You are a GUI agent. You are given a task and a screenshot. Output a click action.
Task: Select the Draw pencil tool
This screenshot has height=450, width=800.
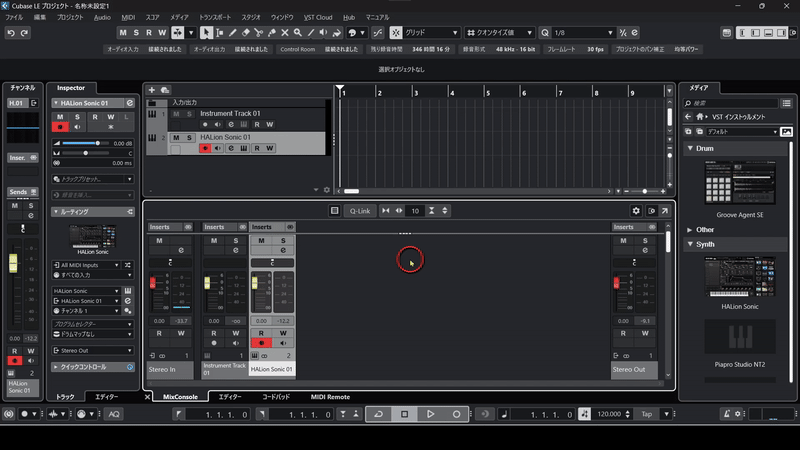[233, 33]
